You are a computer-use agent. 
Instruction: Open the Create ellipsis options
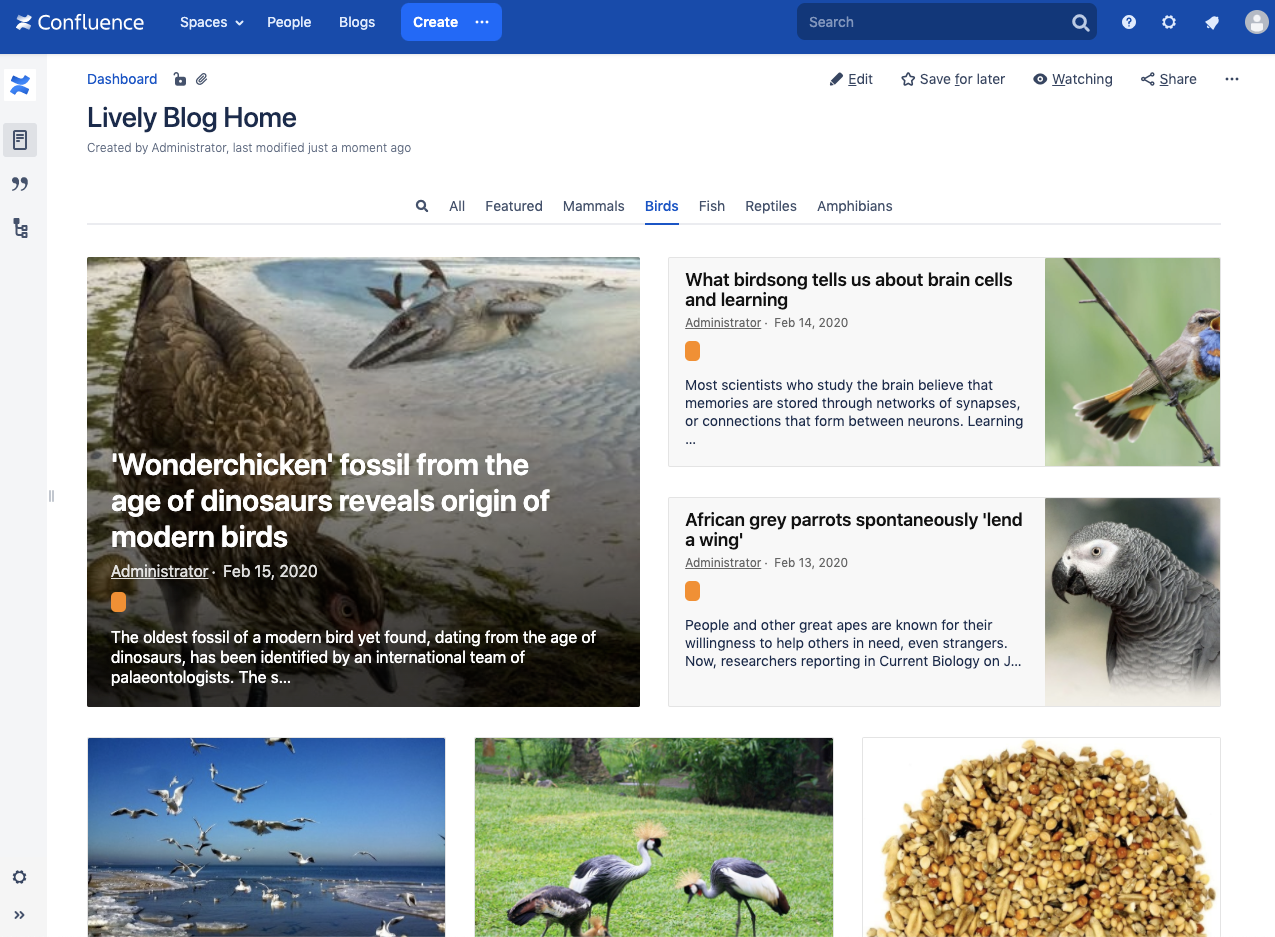[482, 22]
